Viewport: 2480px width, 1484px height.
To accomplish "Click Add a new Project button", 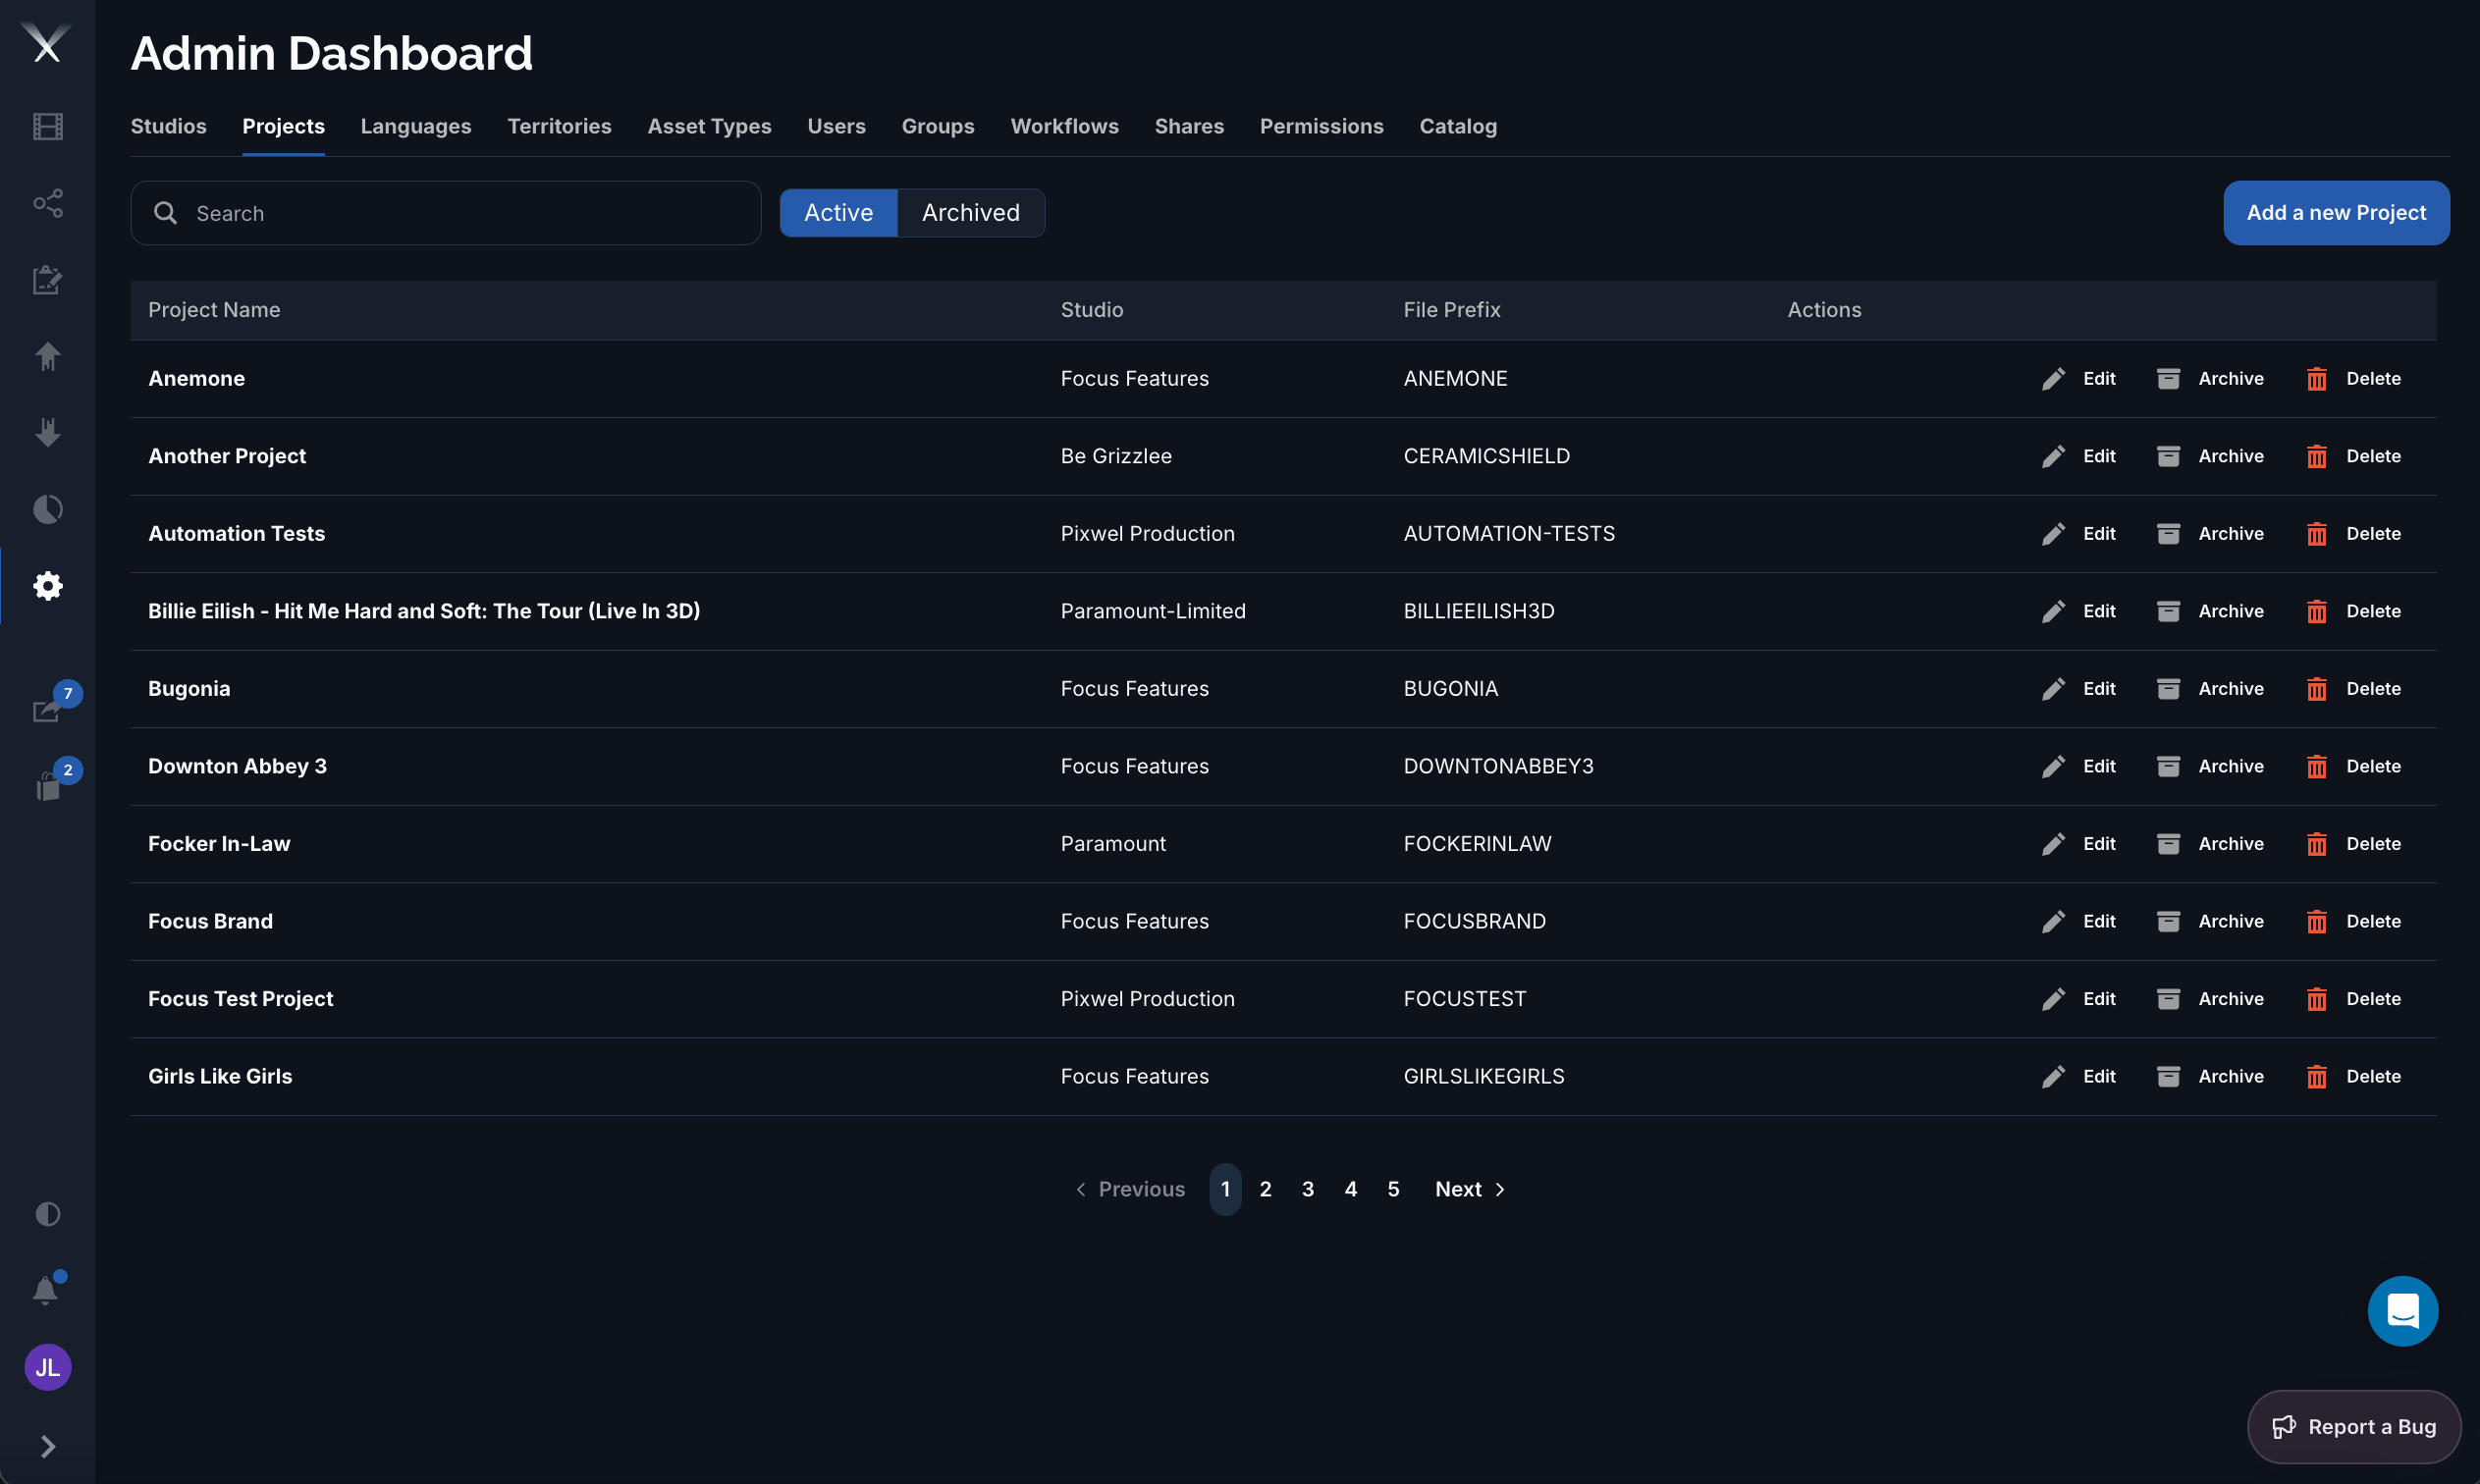I will click(x=2336, y=213).
